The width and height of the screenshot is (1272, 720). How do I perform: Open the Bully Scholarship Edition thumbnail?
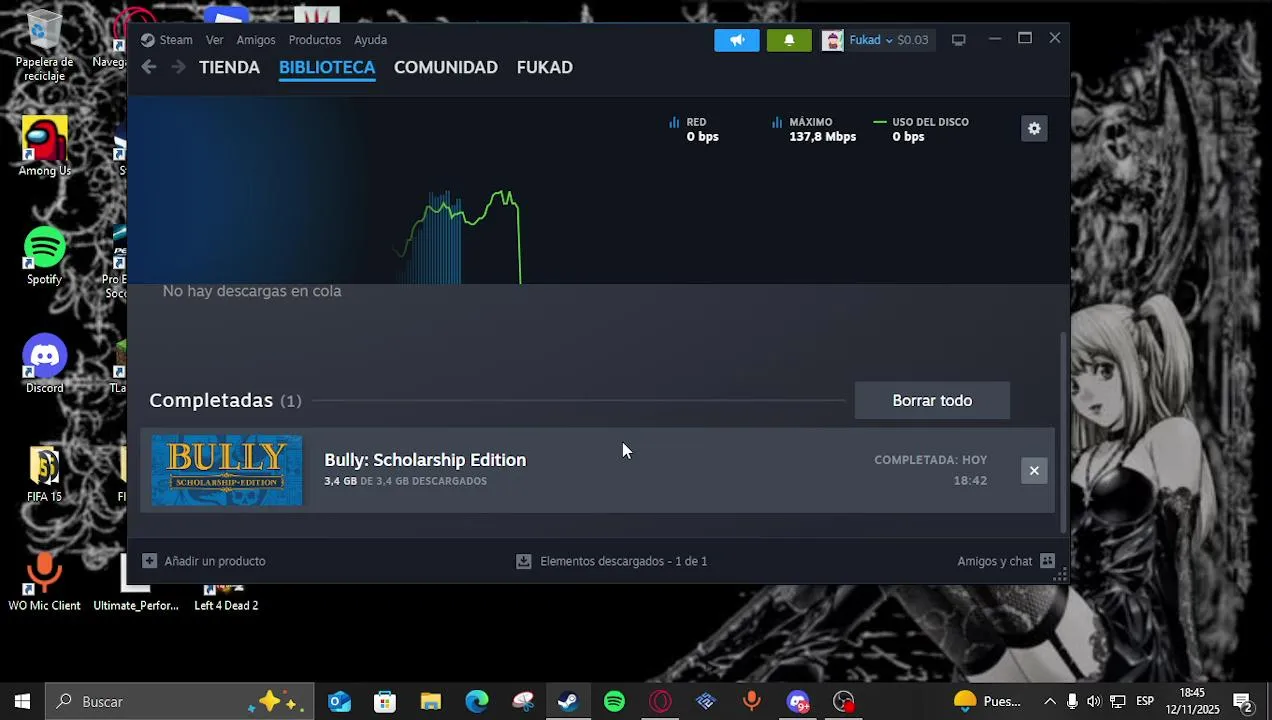(227, 470)
